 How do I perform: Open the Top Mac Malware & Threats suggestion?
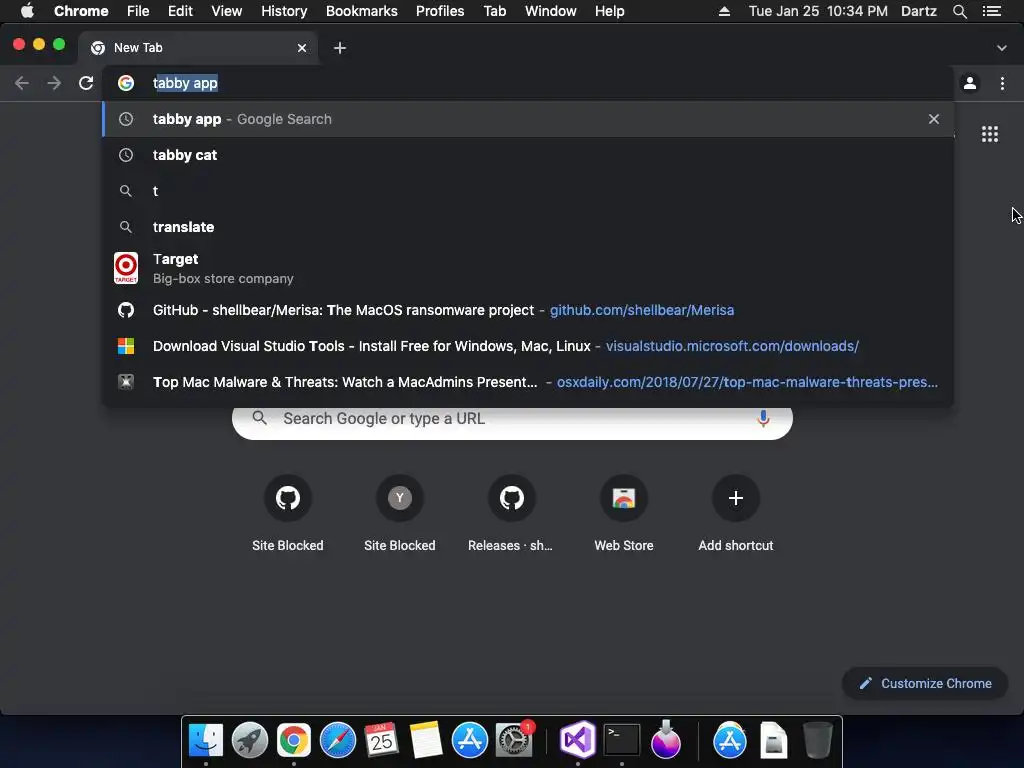pos(528,382)
